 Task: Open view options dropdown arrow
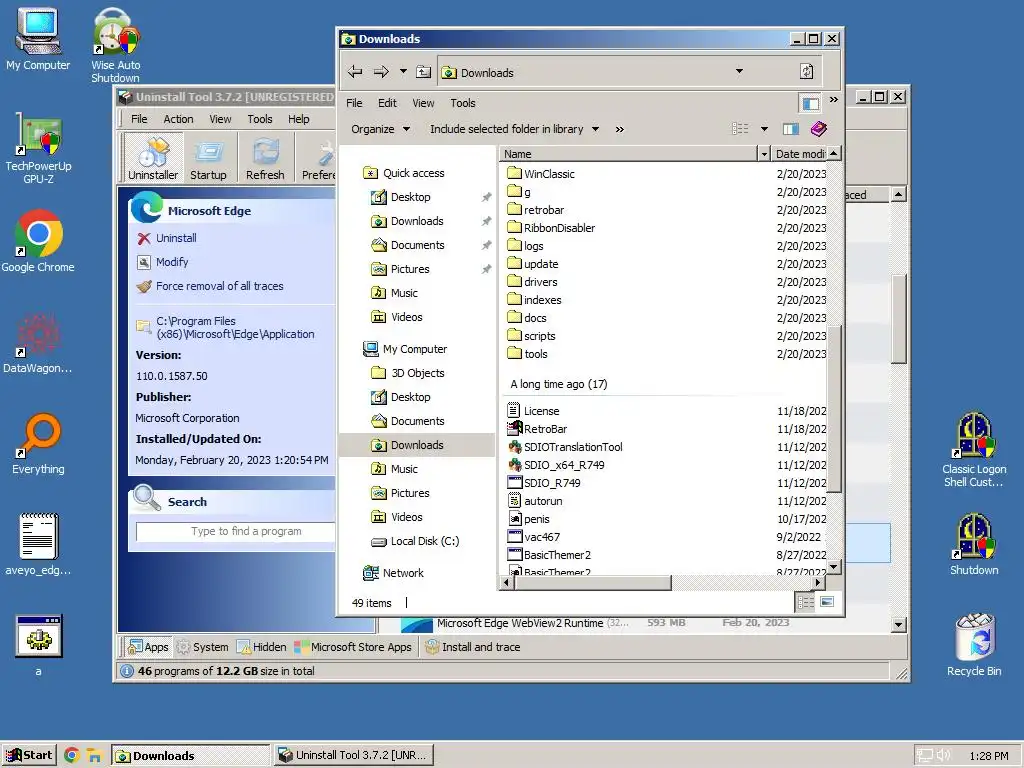pyautogui.click(x=764, y=129)
